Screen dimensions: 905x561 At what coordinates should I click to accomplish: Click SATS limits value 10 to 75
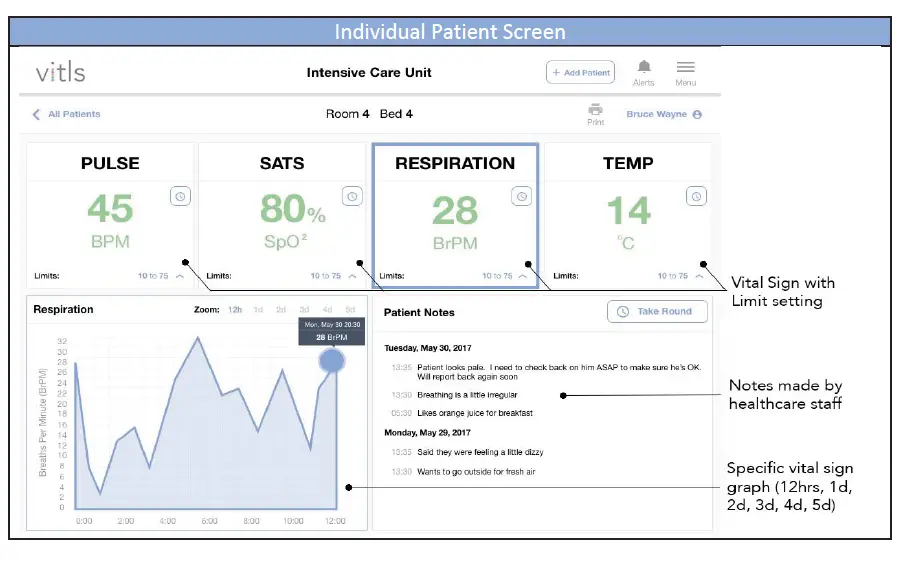[326, 276]
